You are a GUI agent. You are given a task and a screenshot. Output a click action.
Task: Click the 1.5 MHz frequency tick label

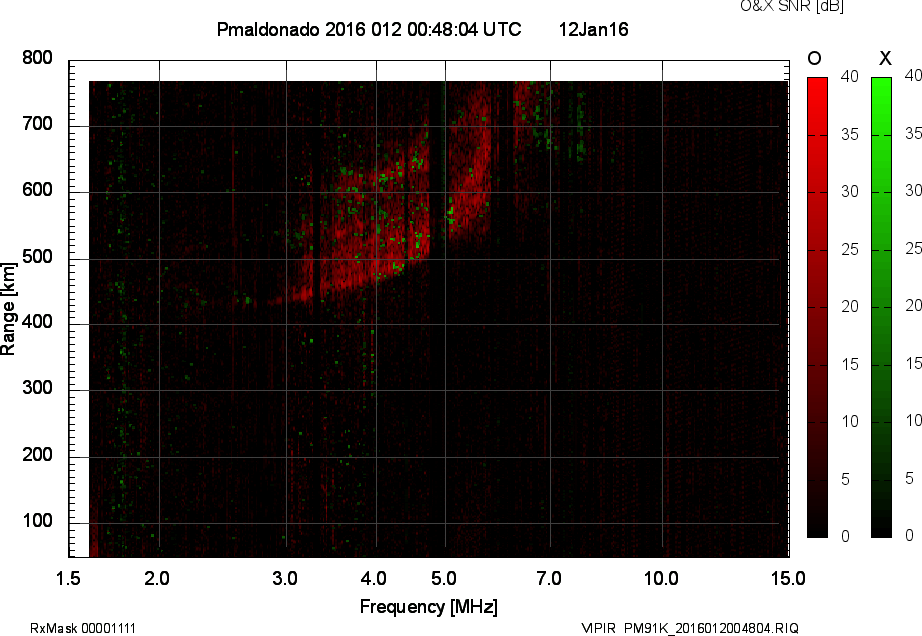[68, 578]
